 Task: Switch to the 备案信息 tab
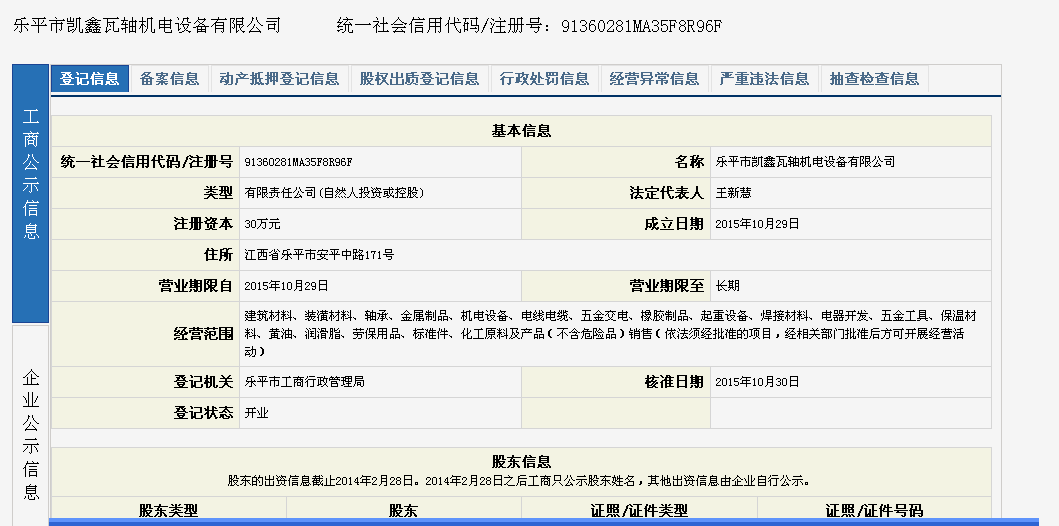(169, 79)
